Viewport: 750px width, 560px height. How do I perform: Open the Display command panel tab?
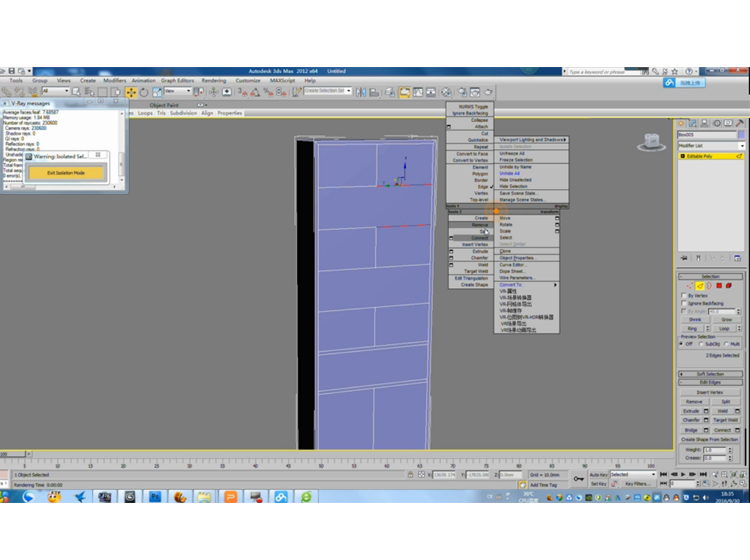728,123
